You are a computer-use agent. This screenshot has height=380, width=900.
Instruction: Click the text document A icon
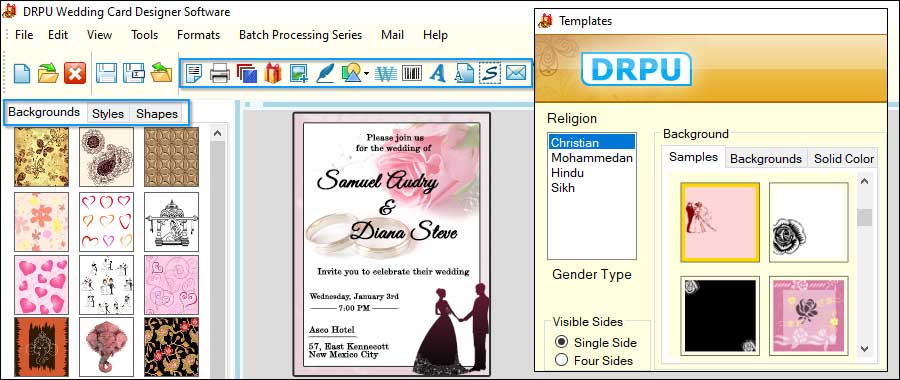(464, 73)
